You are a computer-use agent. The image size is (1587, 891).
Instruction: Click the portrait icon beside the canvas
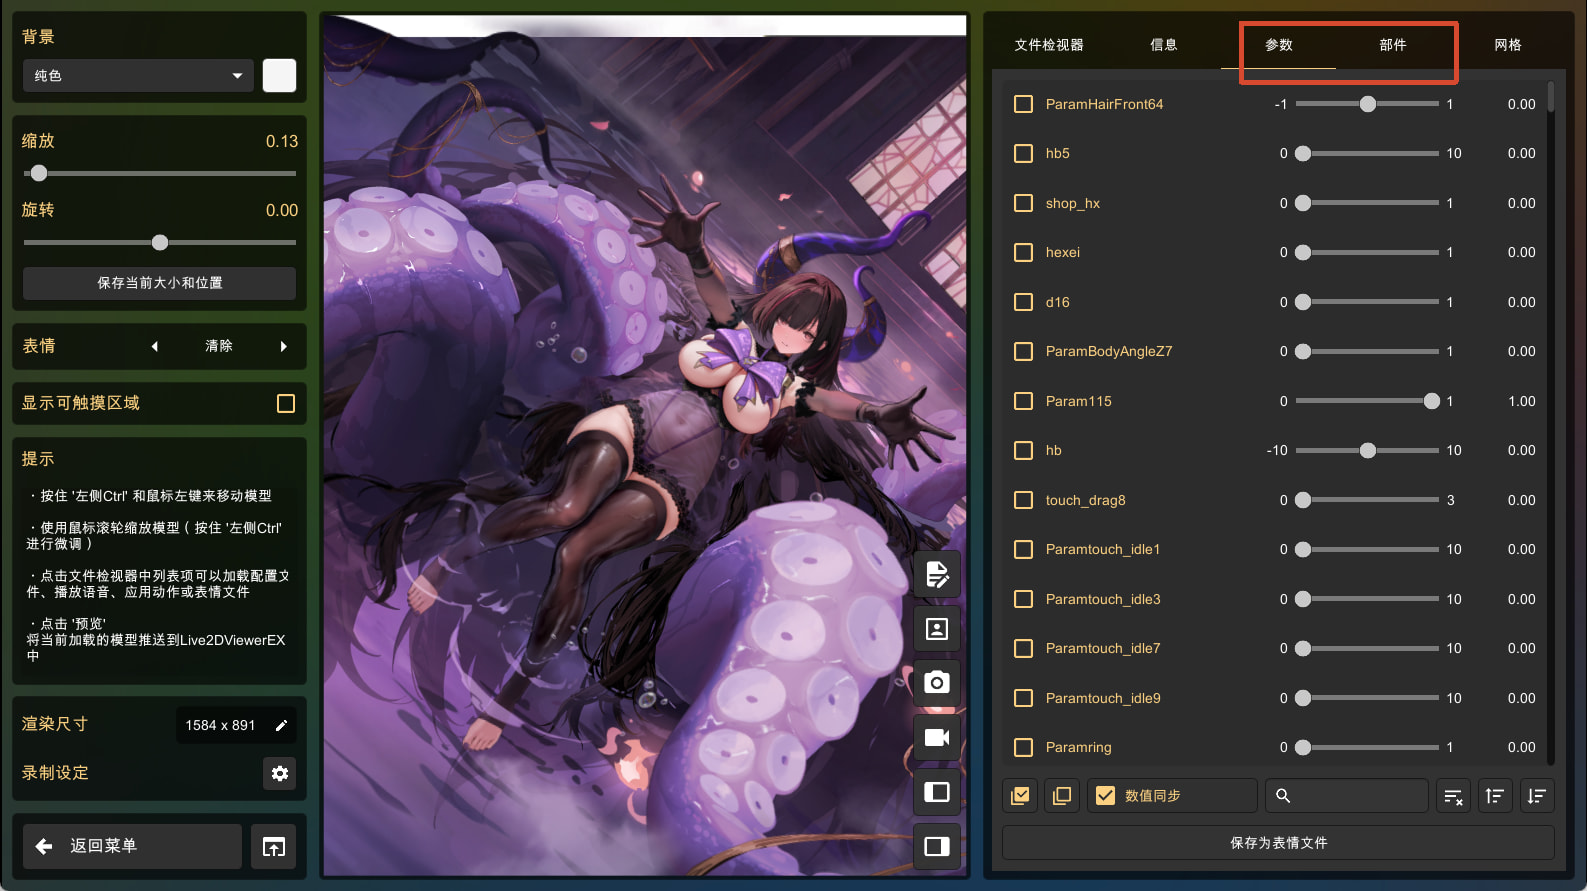936,629
